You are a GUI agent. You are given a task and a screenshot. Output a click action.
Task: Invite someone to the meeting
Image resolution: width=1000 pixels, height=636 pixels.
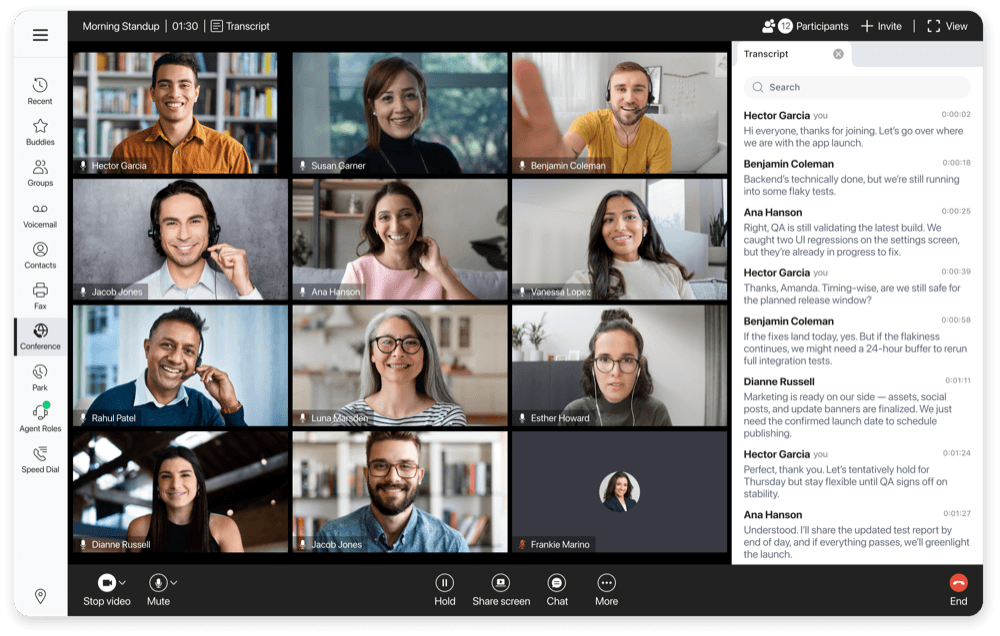pyautogui.click(x=880, y=26)
